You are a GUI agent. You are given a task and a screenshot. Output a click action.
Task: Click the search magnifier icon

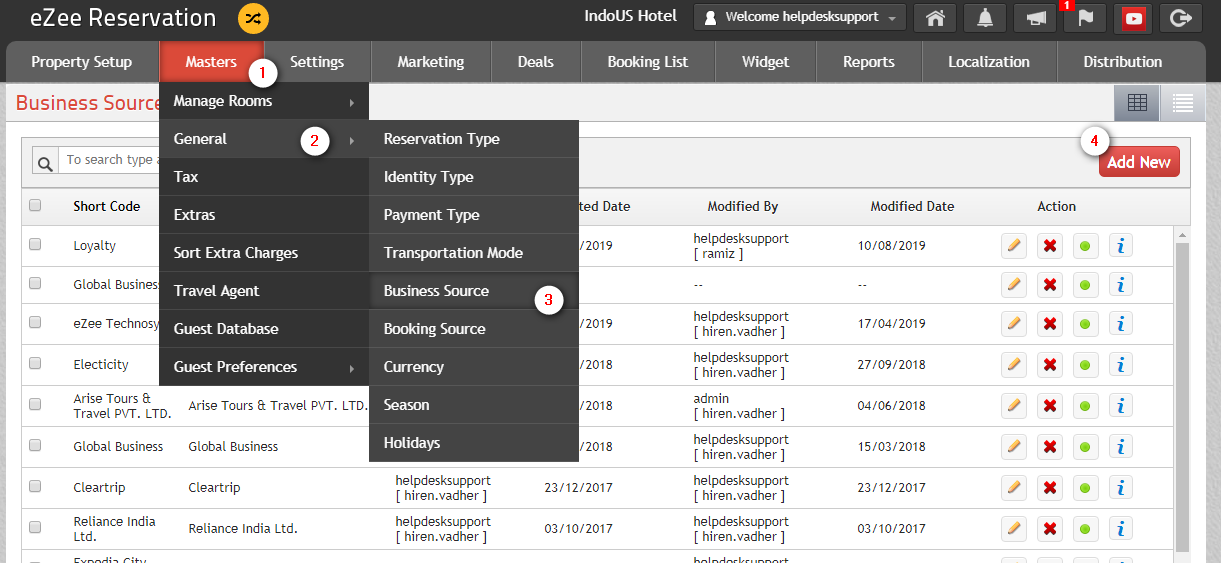click(46, 162)
